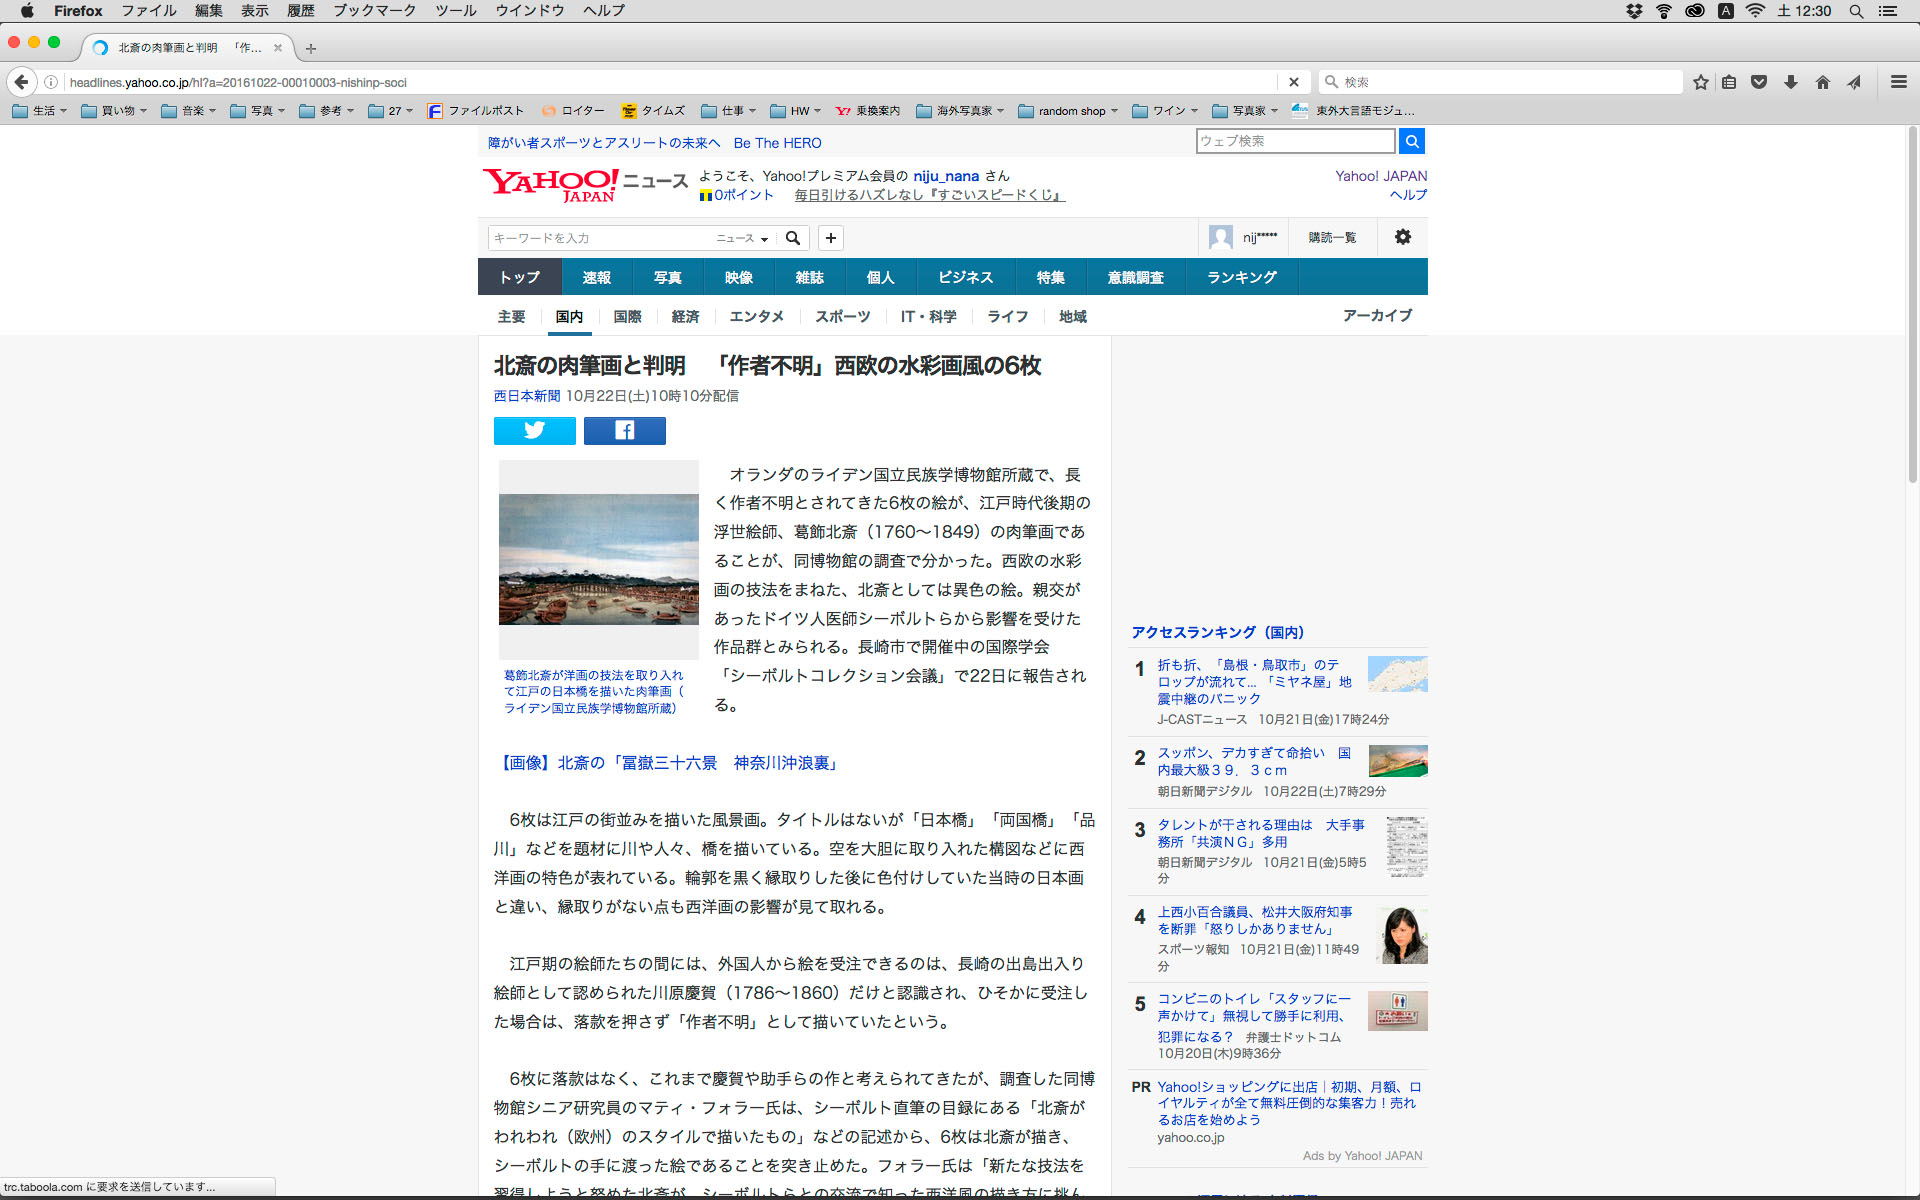Click the Hokusai painting thumbnail

pyautogui.click(x=598, y=558)
